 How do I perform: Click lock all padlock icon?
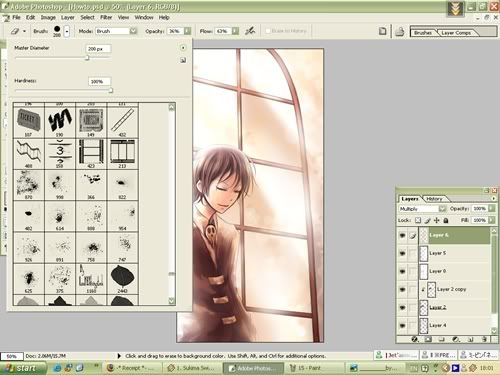[446, 220]
